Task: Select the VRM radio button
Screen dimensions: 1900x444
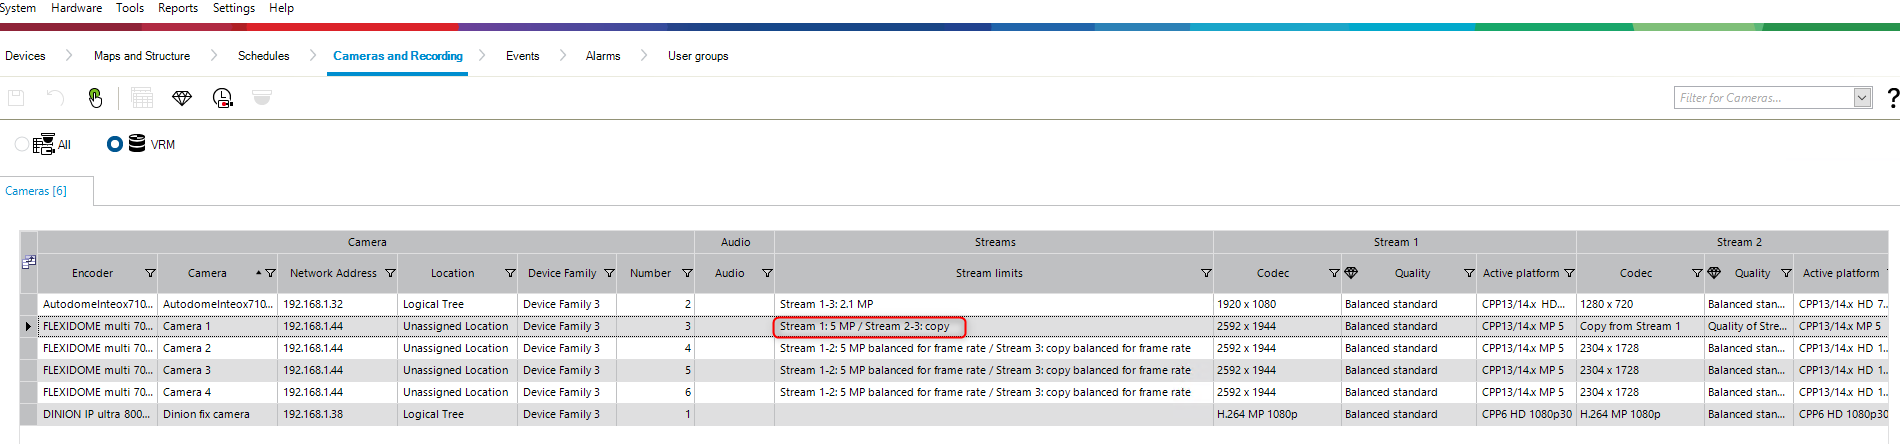Action: [x=115, y=145]
